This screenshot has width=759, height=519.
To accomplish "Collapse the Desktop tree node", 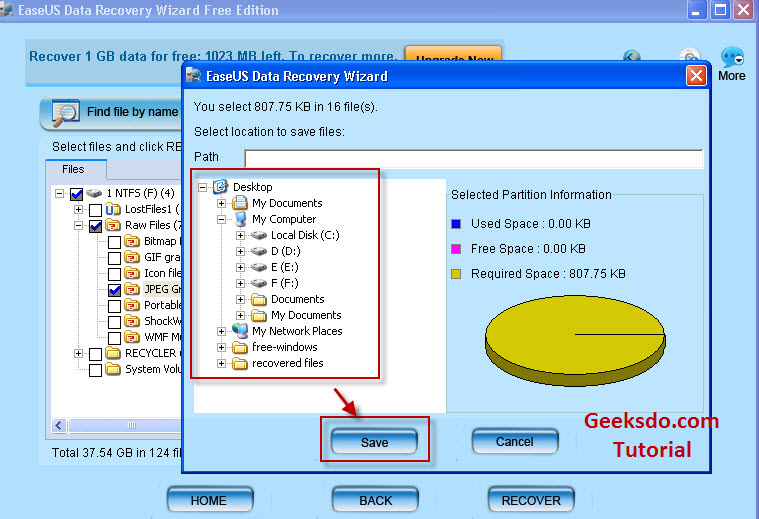I will click(202, 187).
